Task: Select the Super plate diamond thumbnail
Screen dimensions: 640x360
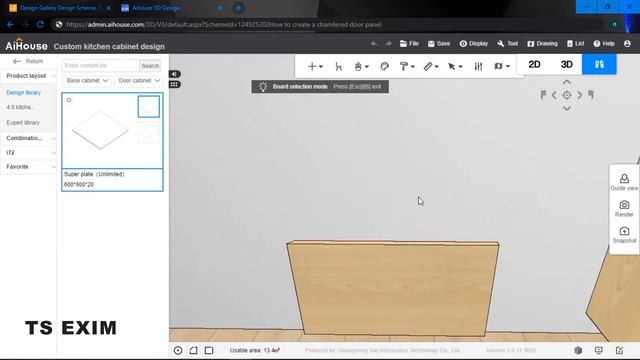Action: click(x=100, y=131)
